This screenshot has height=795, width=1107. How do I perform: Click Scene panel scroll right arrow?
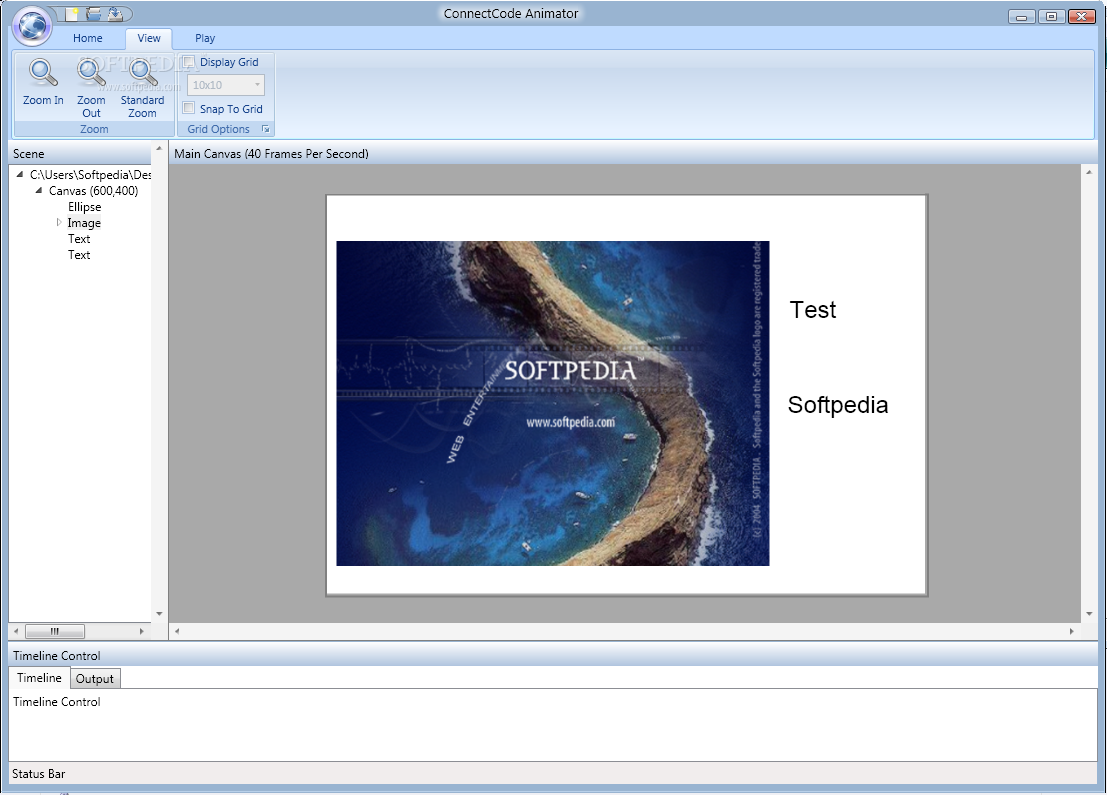pos(142,631)
